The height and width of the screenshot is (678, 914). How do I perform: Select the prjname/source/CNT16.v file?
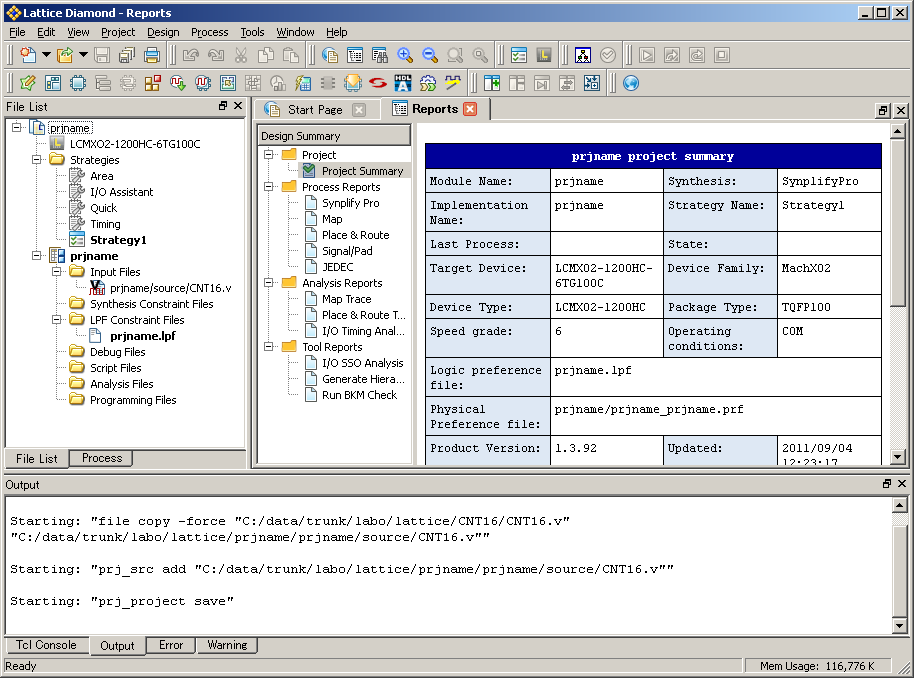point(170,288)
